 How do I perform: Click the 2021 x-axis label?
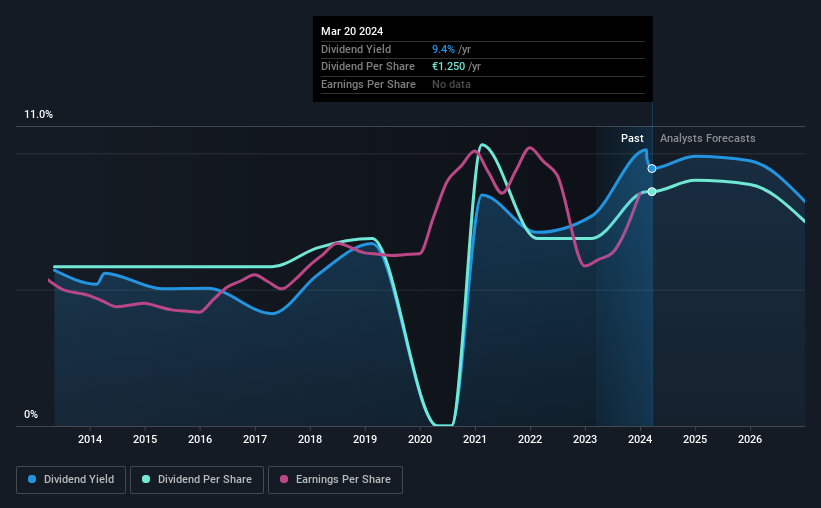[475, 439]
